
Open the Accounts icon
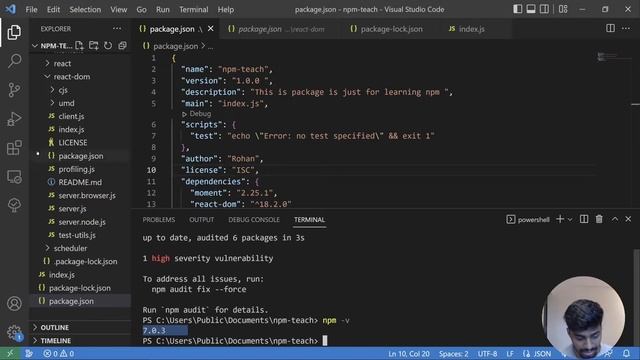14,304
